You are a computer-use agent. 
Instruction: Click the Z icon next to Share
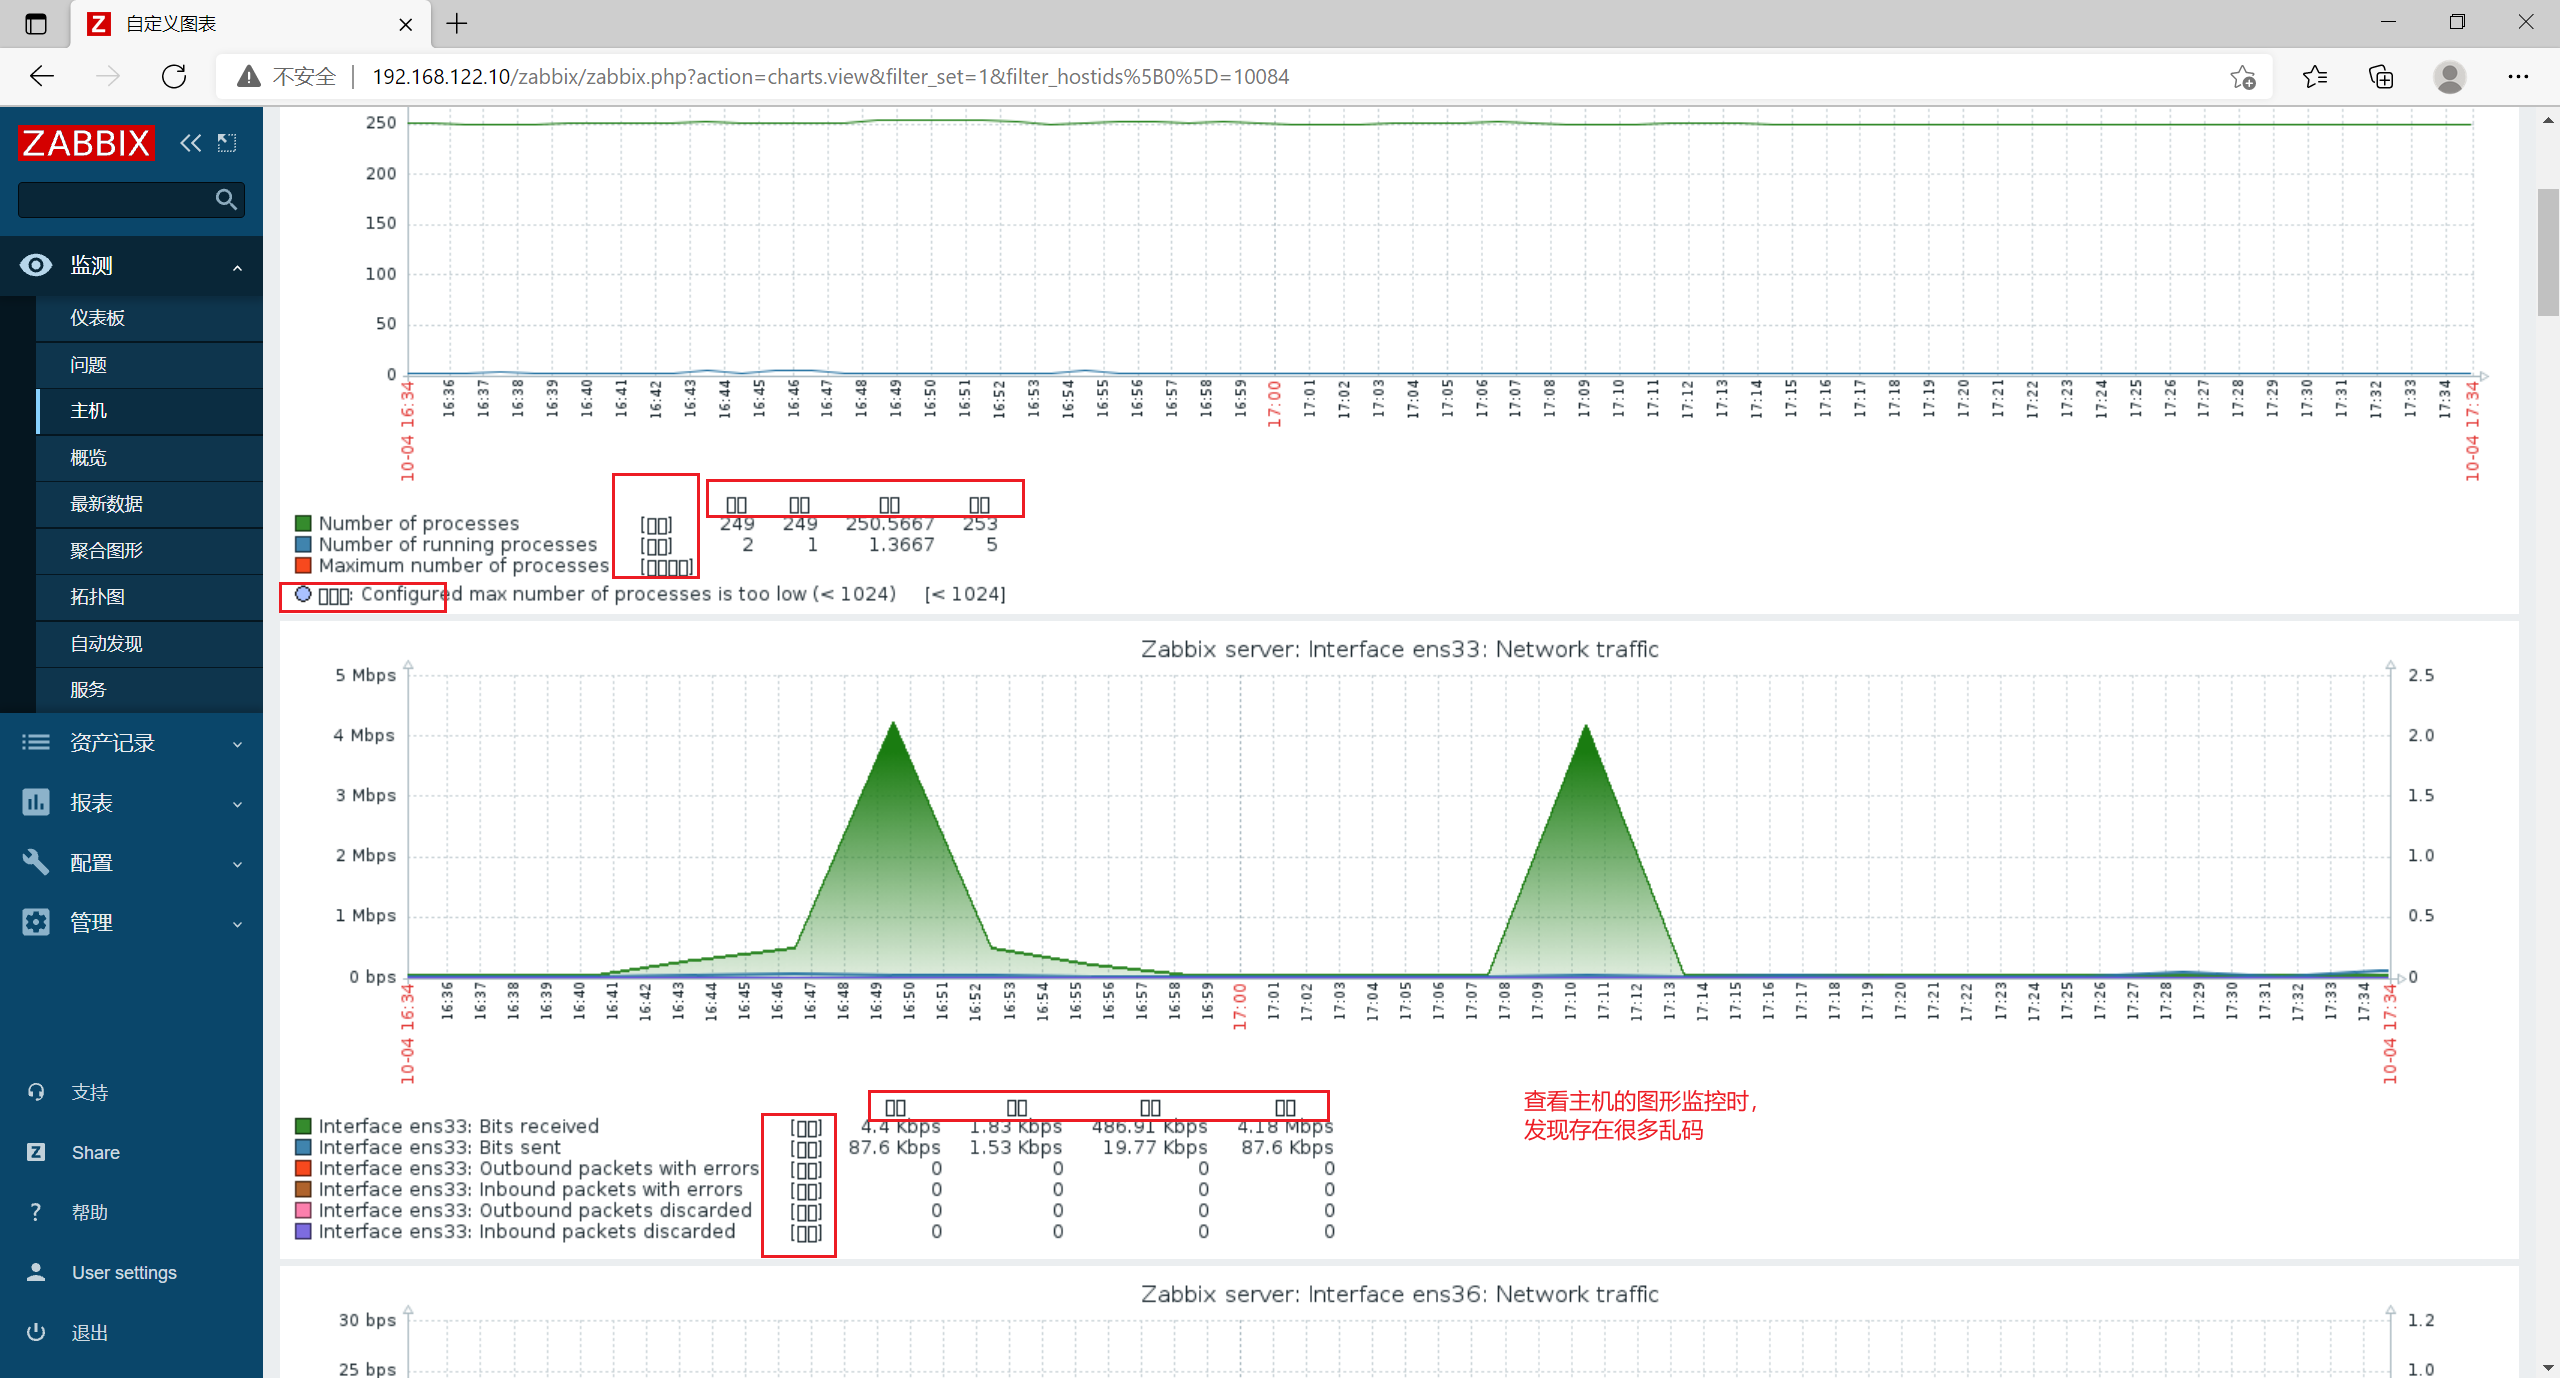click(x=36, y=1152)
